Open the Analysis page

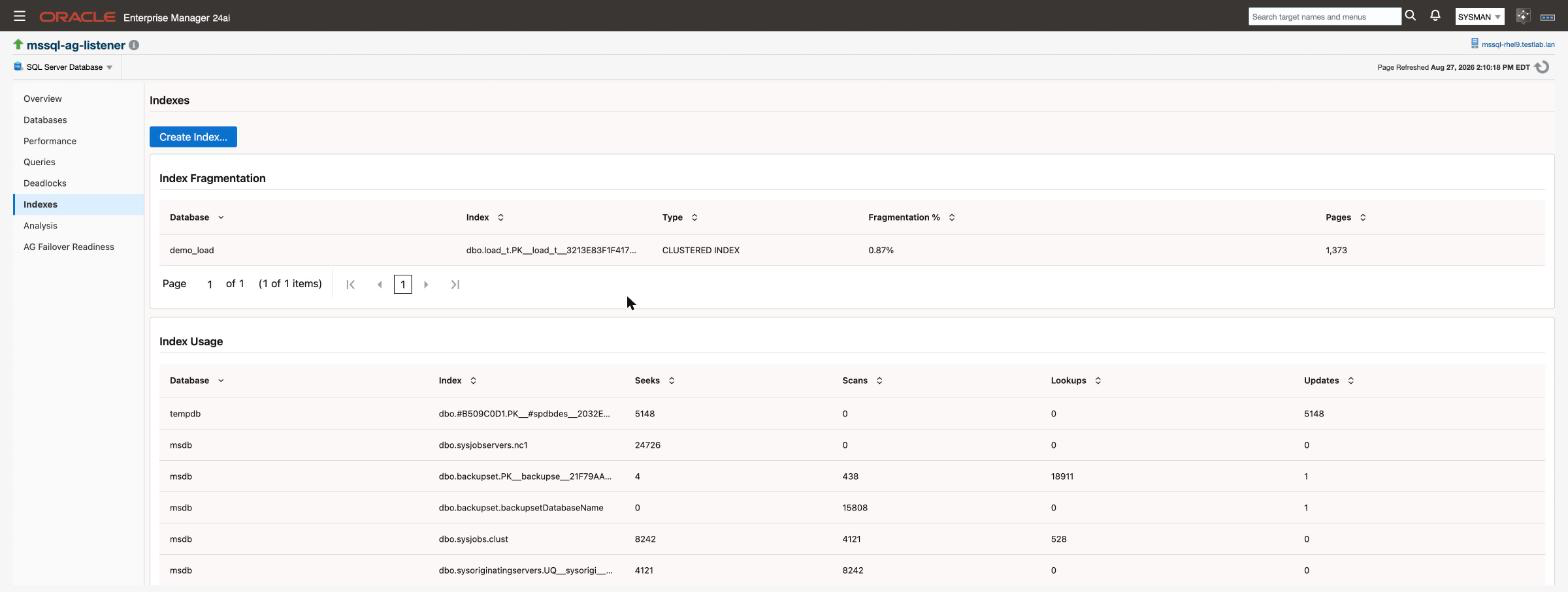40,226
